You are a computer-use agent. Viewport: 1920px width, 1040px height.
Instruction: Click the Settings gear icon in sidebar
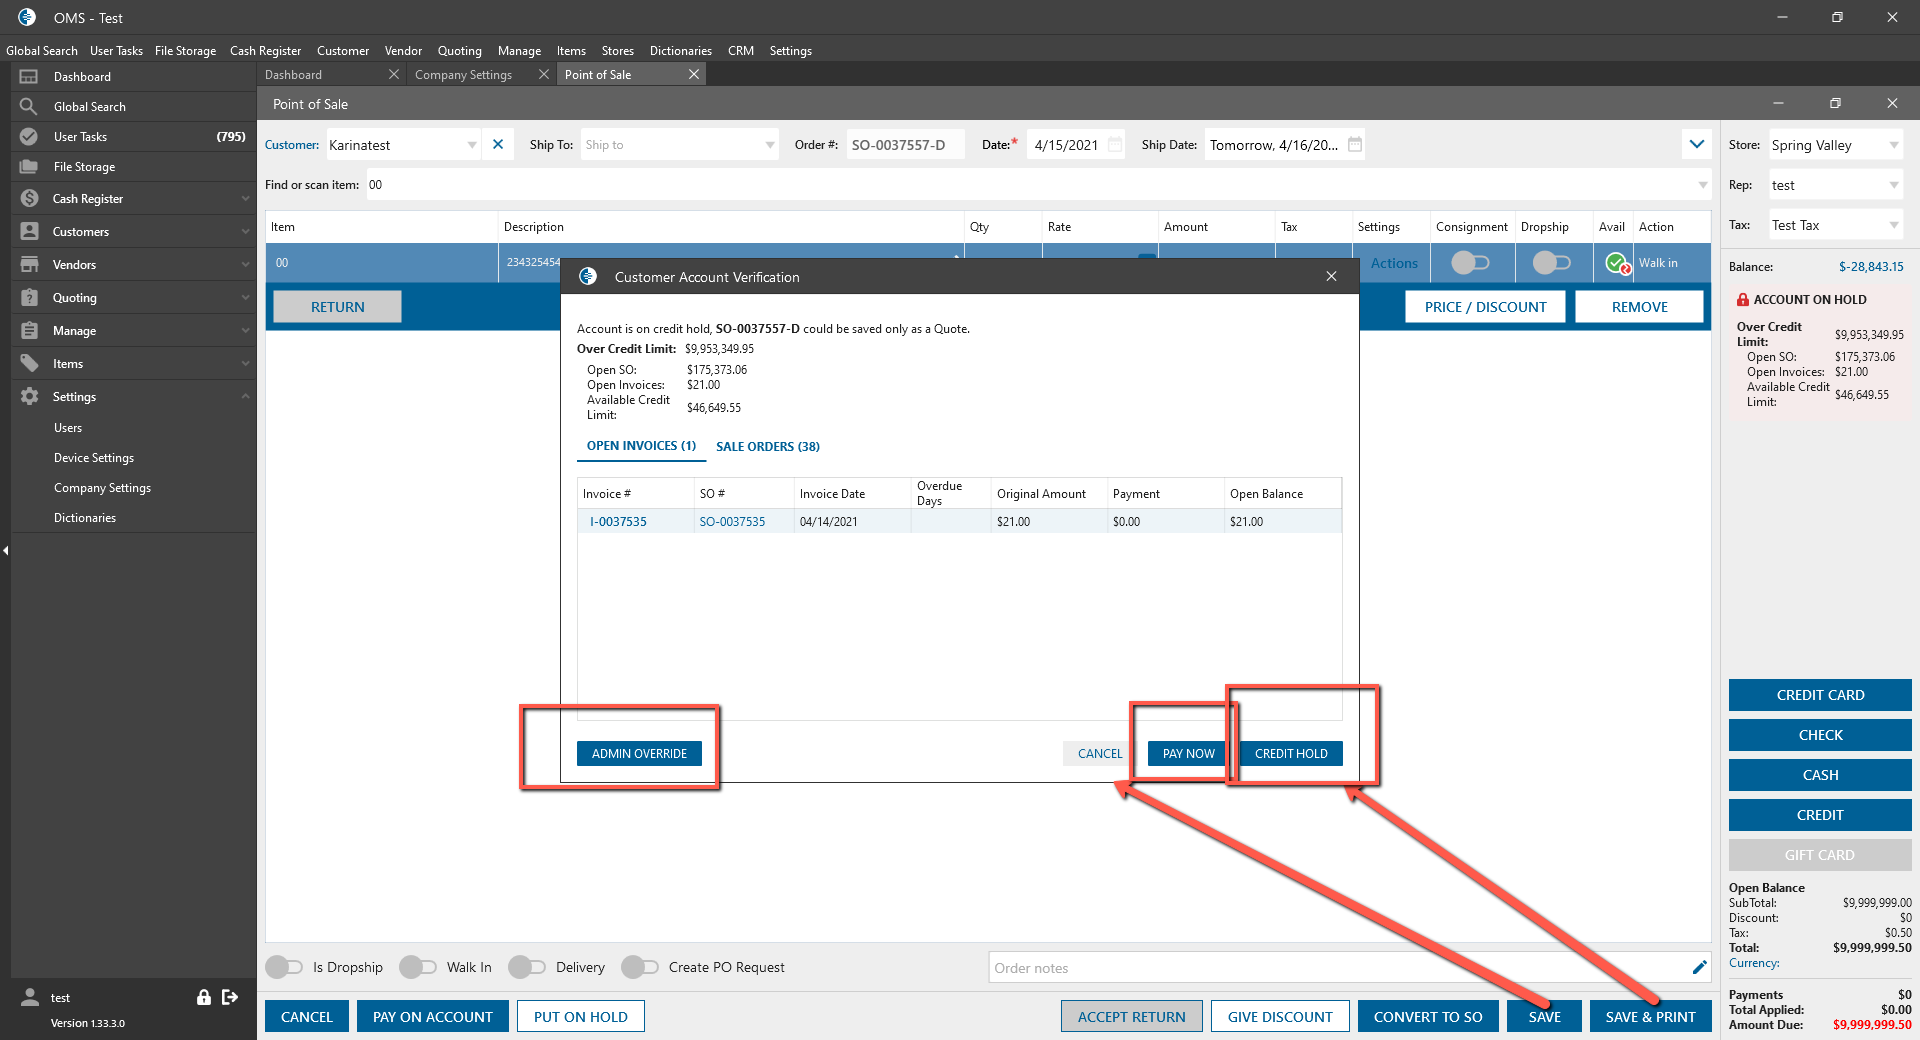(29, 397)
